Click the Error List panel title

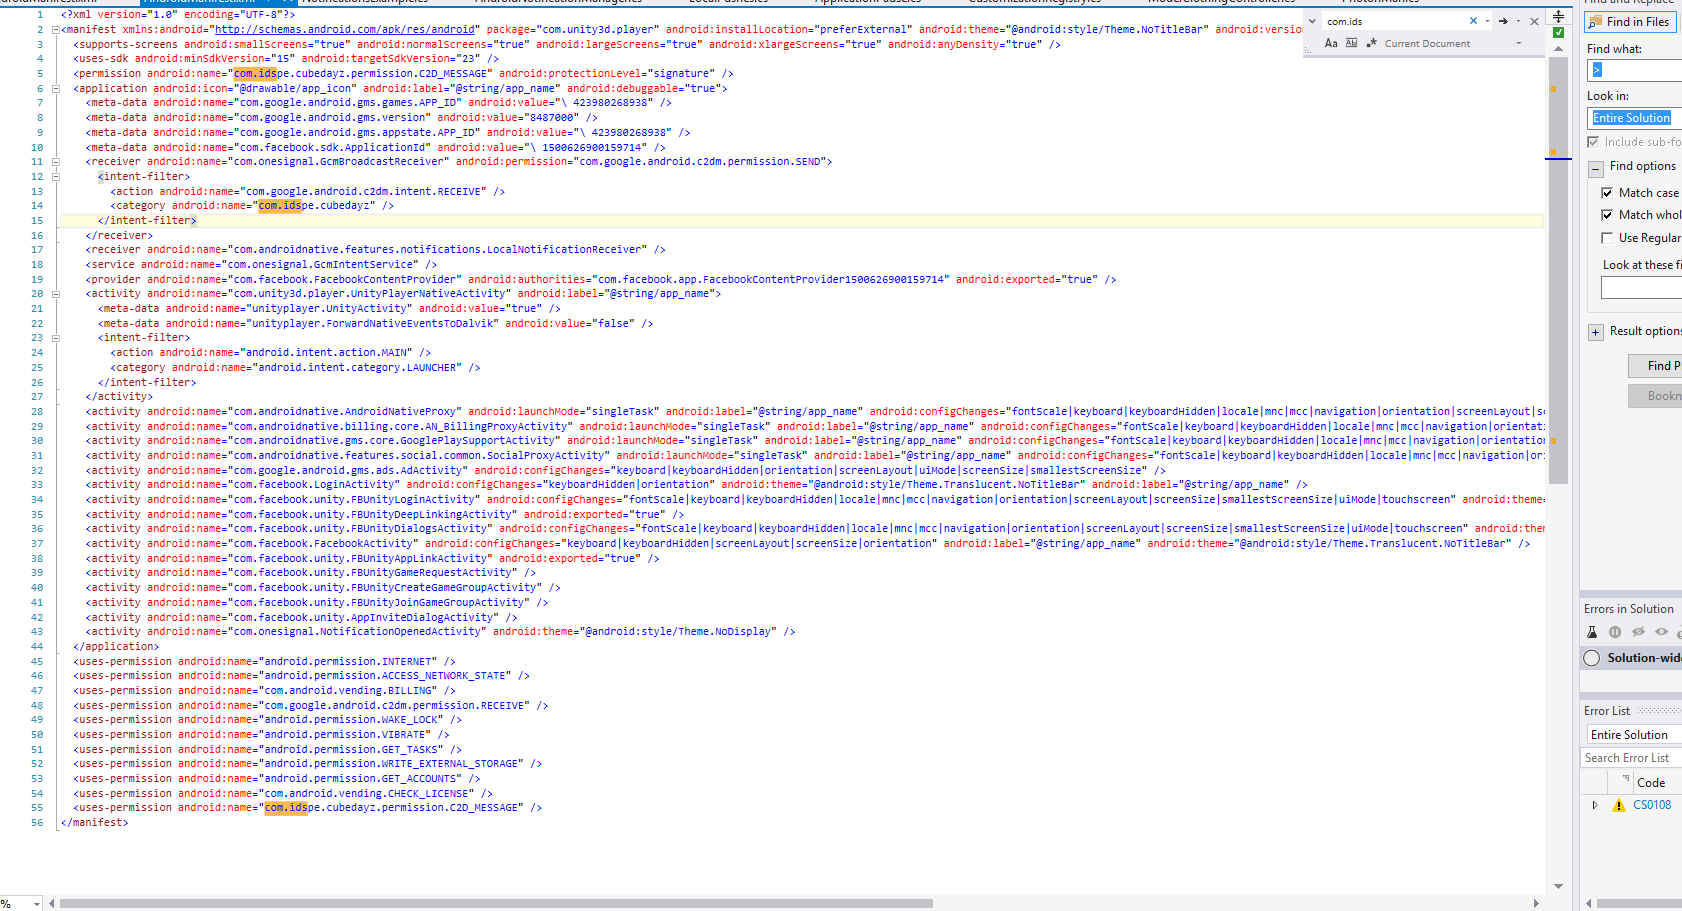coord(1607,711)
